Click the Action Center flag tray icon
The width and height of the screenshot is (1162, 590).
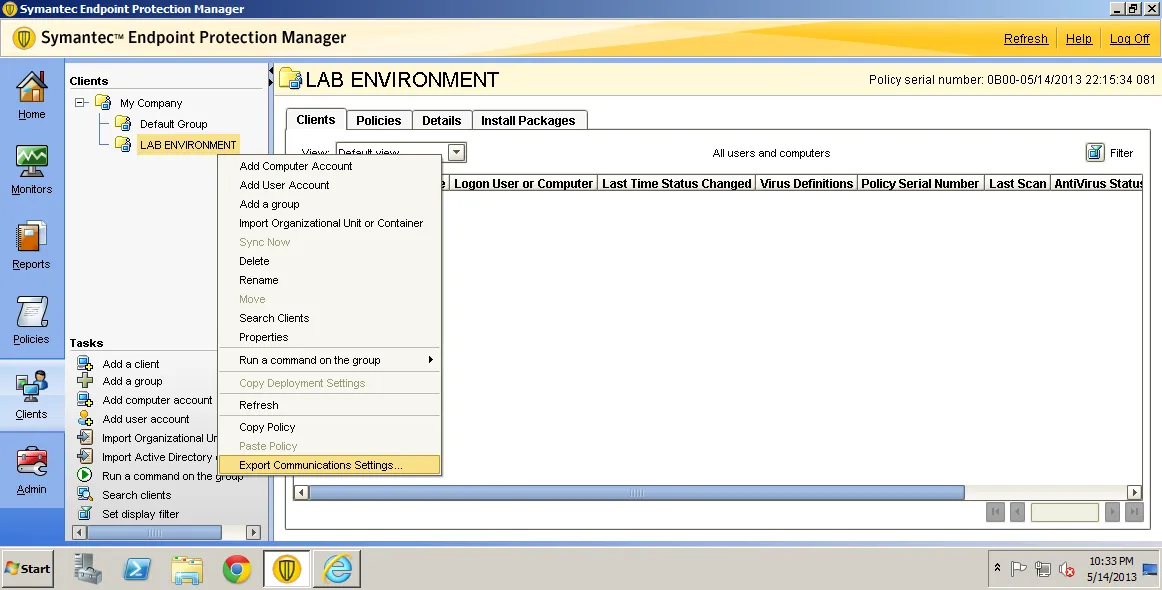pyautogui.click(x=1019, y=569)
